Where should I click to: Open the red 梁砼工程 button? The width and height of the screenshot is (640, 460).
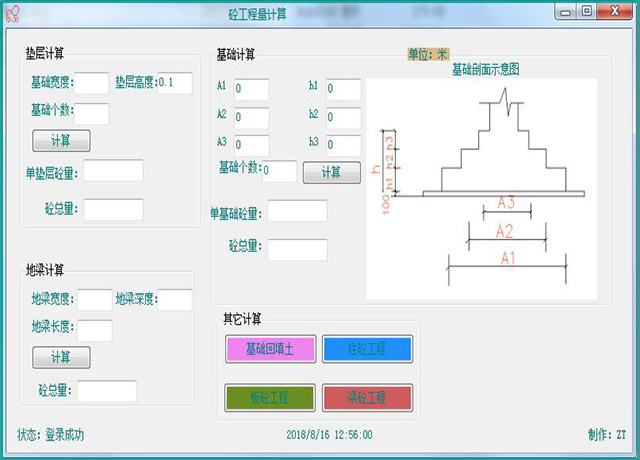coord(367,397)
